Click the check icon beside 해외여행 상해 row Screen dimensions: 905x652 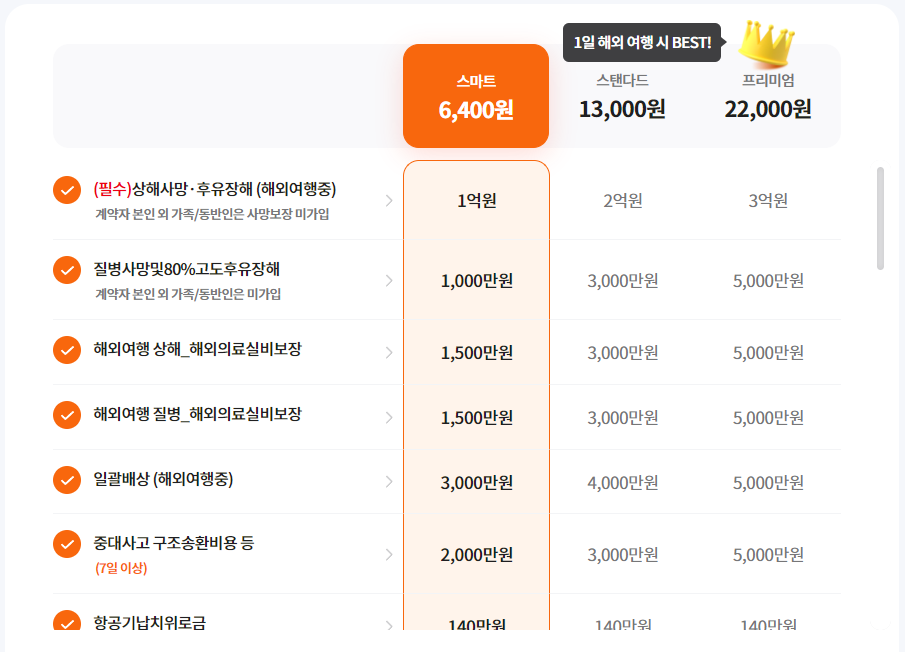point(65,352)
